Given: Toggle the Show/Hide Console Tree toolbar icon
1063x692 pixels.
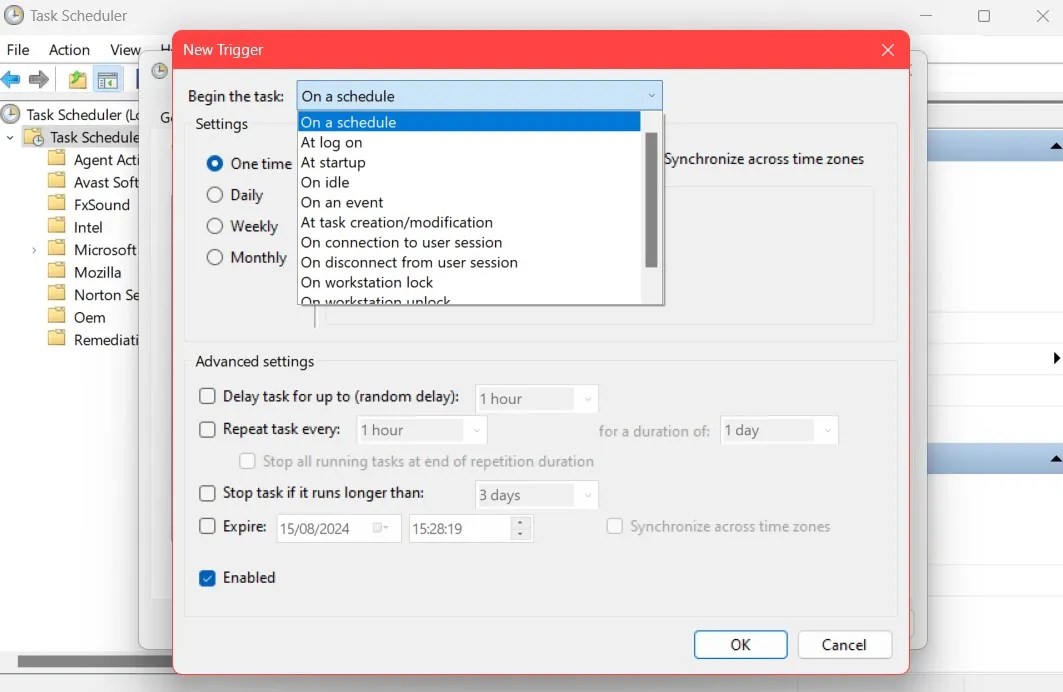Looking at the screenshot, I should click(108, 80).
